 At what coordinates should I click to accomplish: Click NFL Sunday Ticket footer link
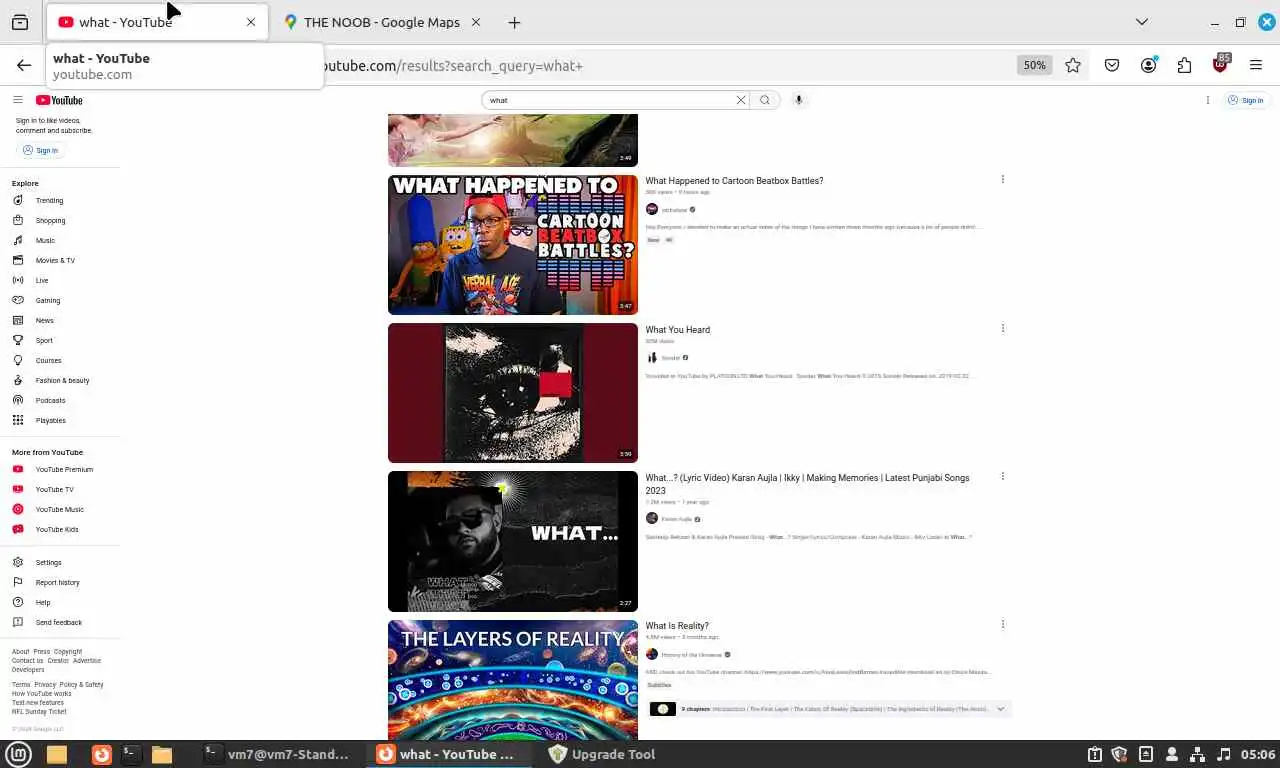(39, 711)
